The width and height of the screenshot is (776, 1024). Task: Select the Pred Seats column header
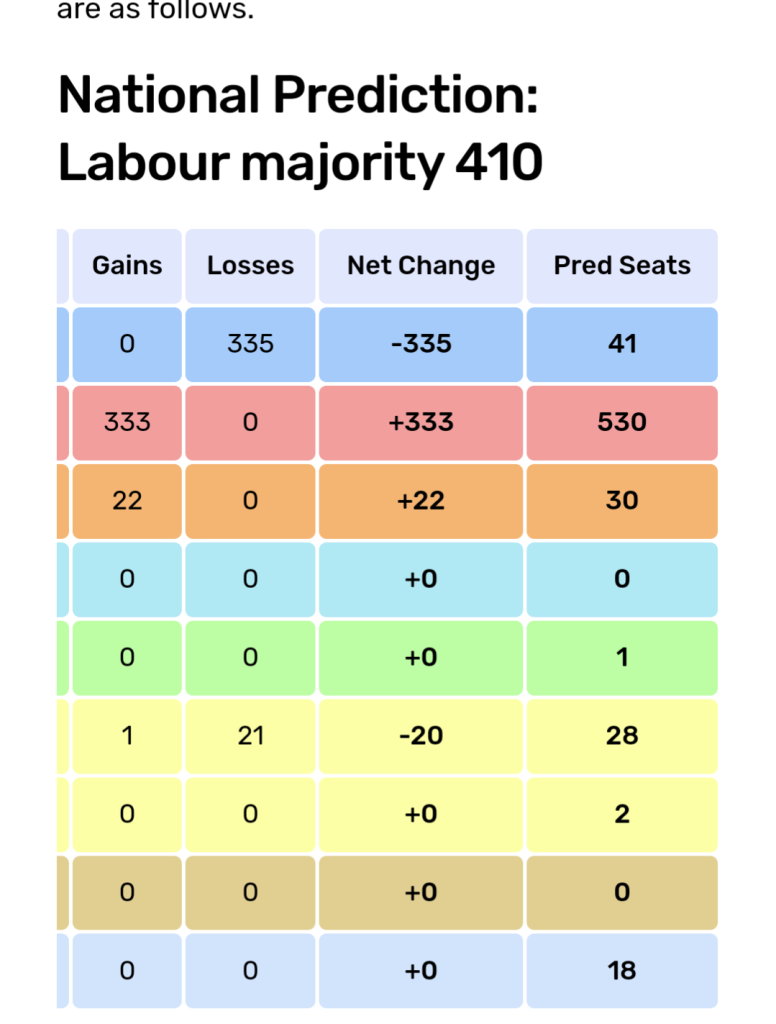pyautogui.click(x=622, y=266)
